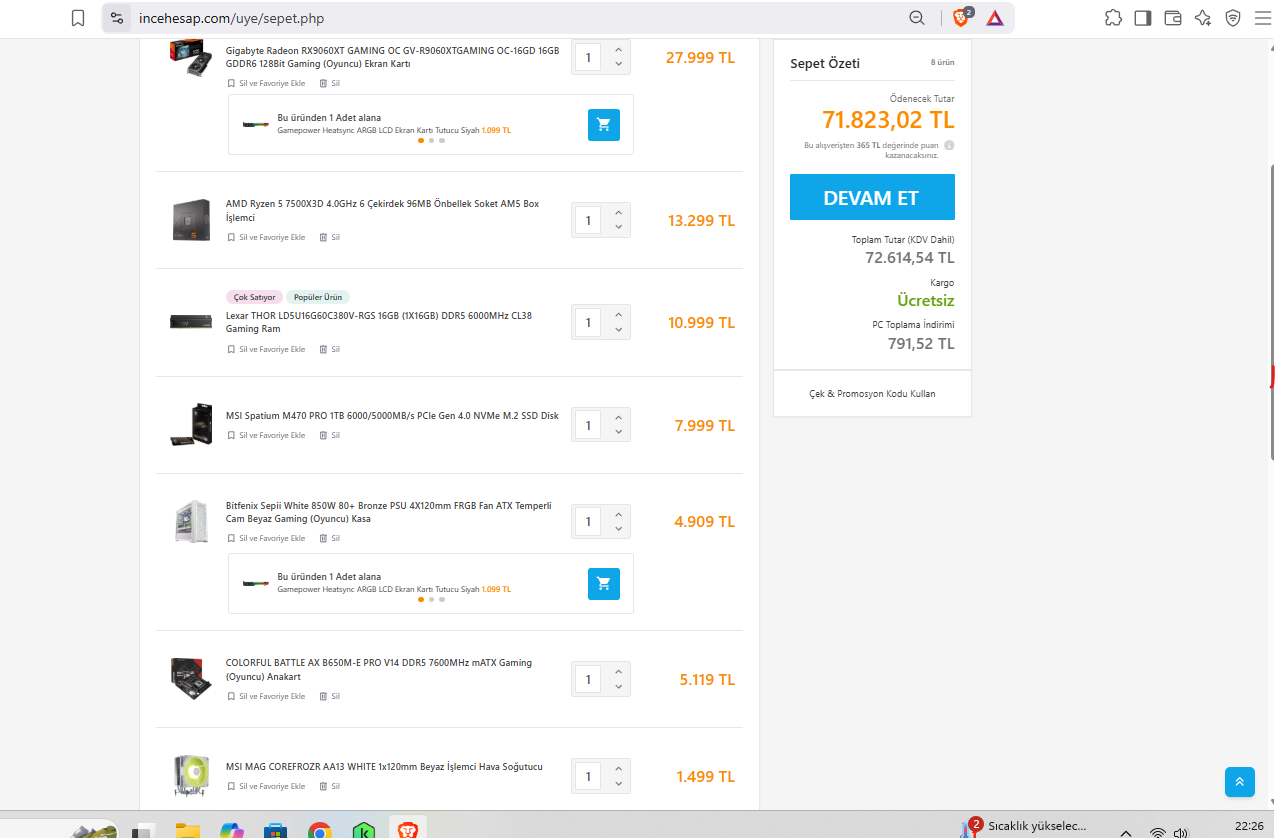Click DEVAM ET button
1275x838 pixels.
tap(872, 197)
